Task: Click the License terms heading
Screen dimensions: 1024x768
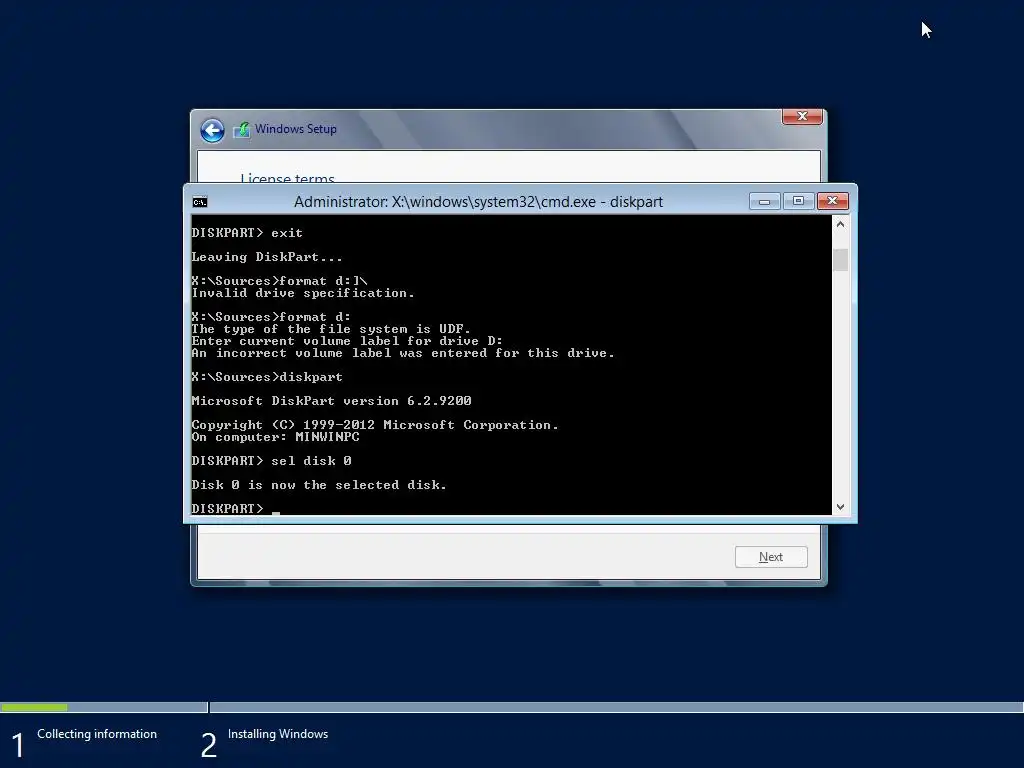Action: tap(287, 178)
